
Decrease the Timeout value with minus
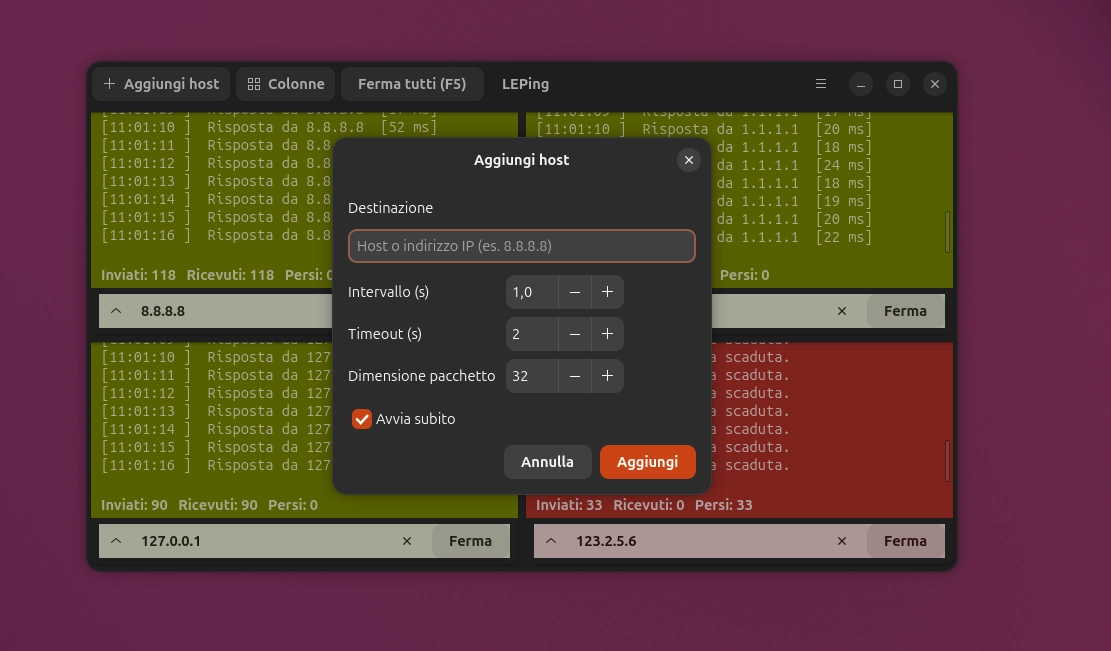pos(575,334)
